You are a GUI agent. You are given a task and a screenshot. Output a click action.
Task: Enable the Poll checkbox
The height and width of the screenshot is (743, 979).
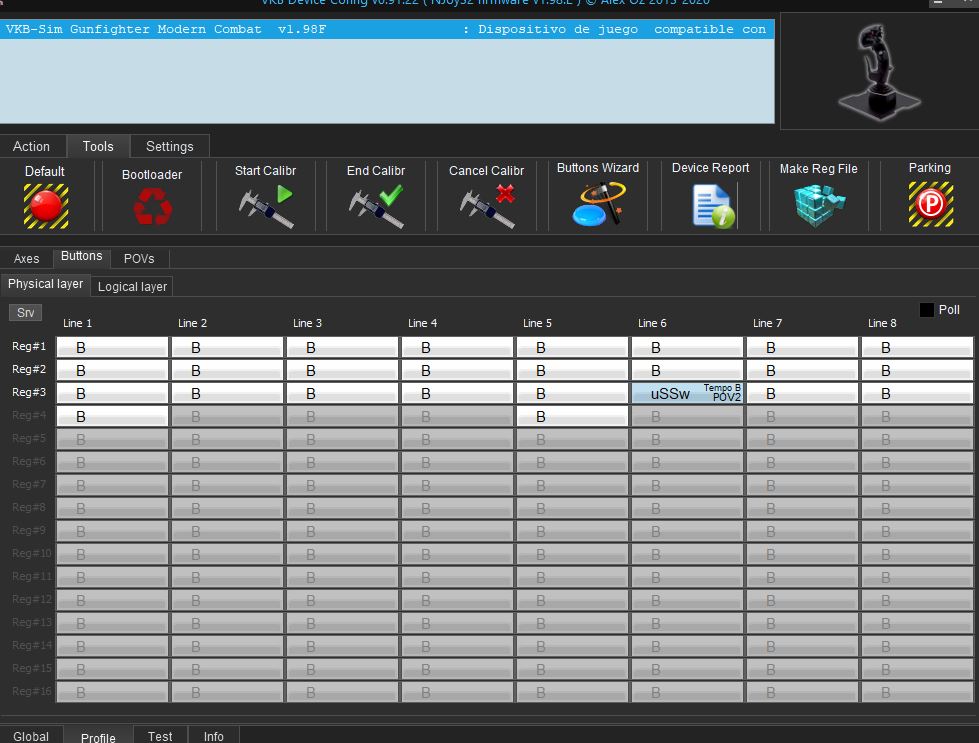(x=927, y=310)
